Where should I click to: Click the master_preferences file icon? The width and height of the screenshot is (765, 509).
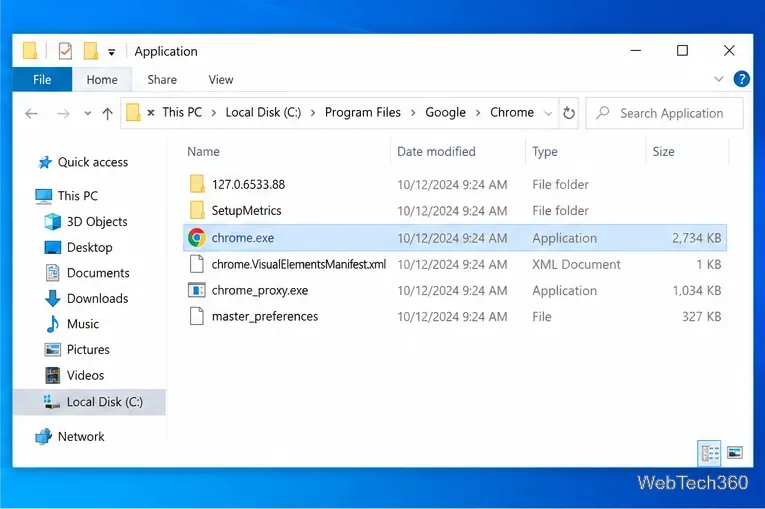tap(197, 316)
